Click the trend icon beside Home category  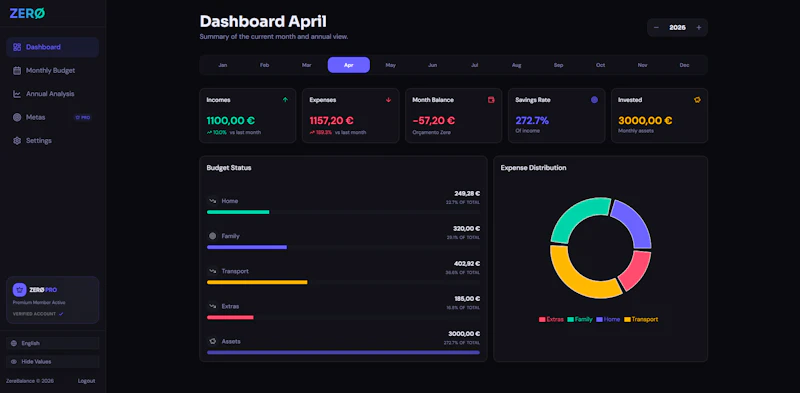pyautogui.click(x=212, y=201)
